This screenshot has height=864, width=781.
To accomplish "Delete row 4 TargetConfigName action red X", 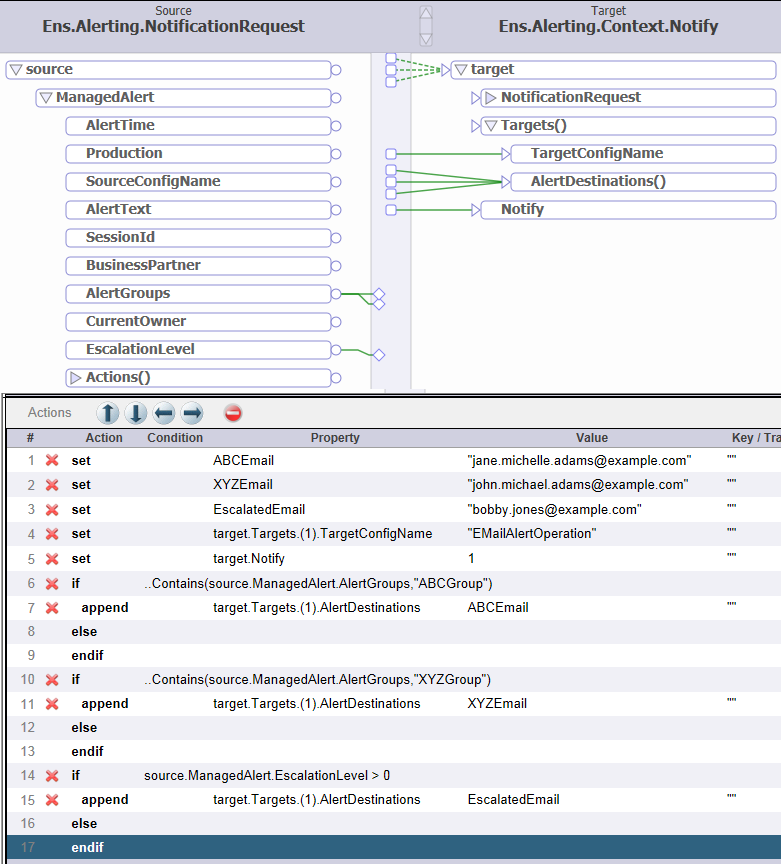I will (52, 534).
